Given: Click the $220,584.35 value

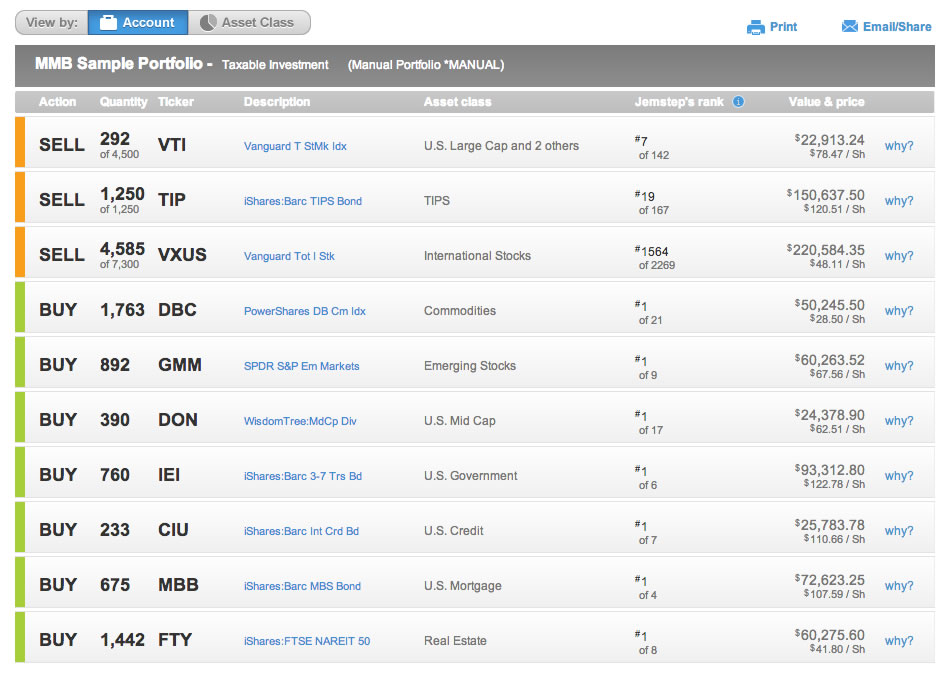Looking at the screenshot, I should [x=826, y=250].
